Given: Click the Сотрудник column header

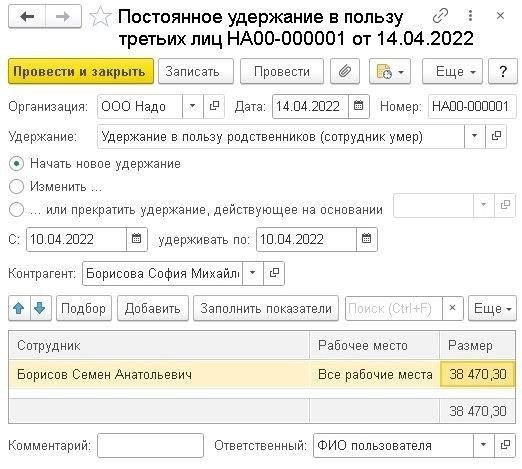Looking at the screenshot, I should point(159,345).
